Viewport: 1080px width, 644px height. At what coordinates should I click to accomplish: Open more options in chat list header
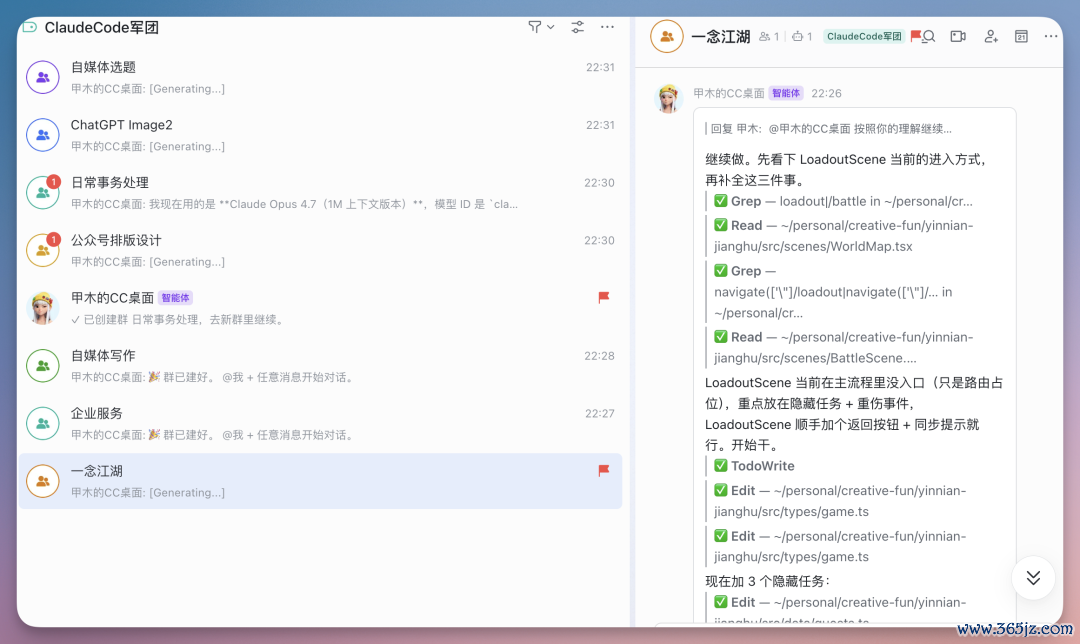click(x=607, y=27)
